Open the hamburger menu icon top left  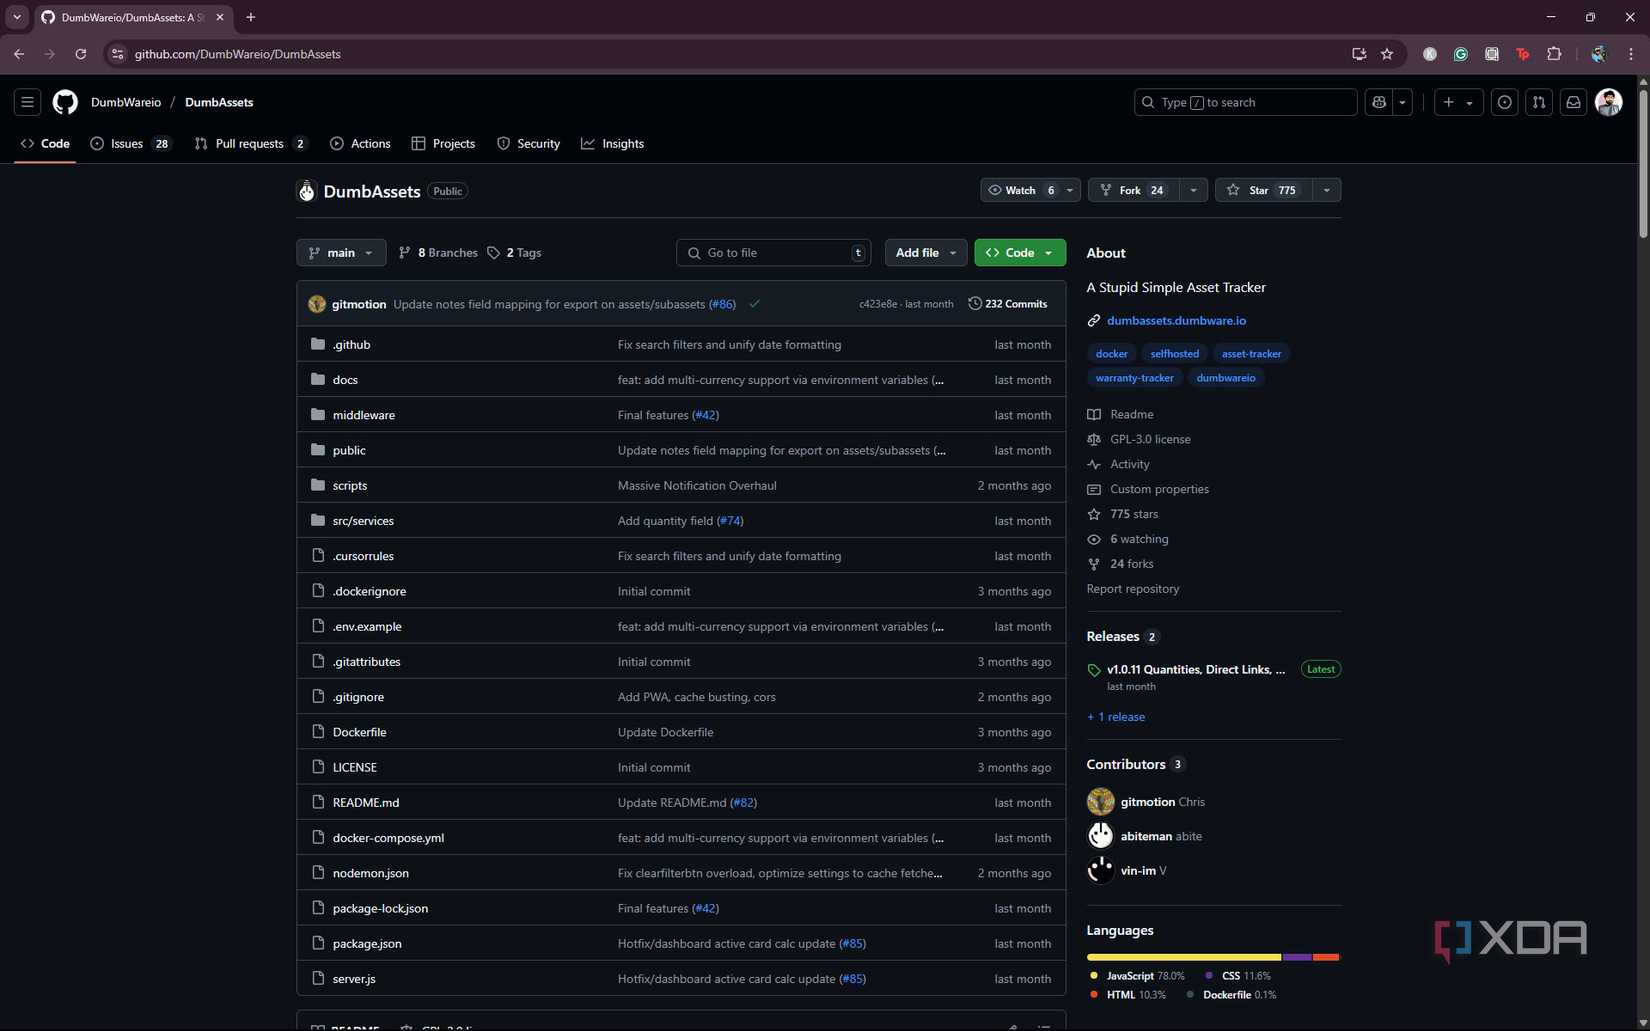(27, 101)
